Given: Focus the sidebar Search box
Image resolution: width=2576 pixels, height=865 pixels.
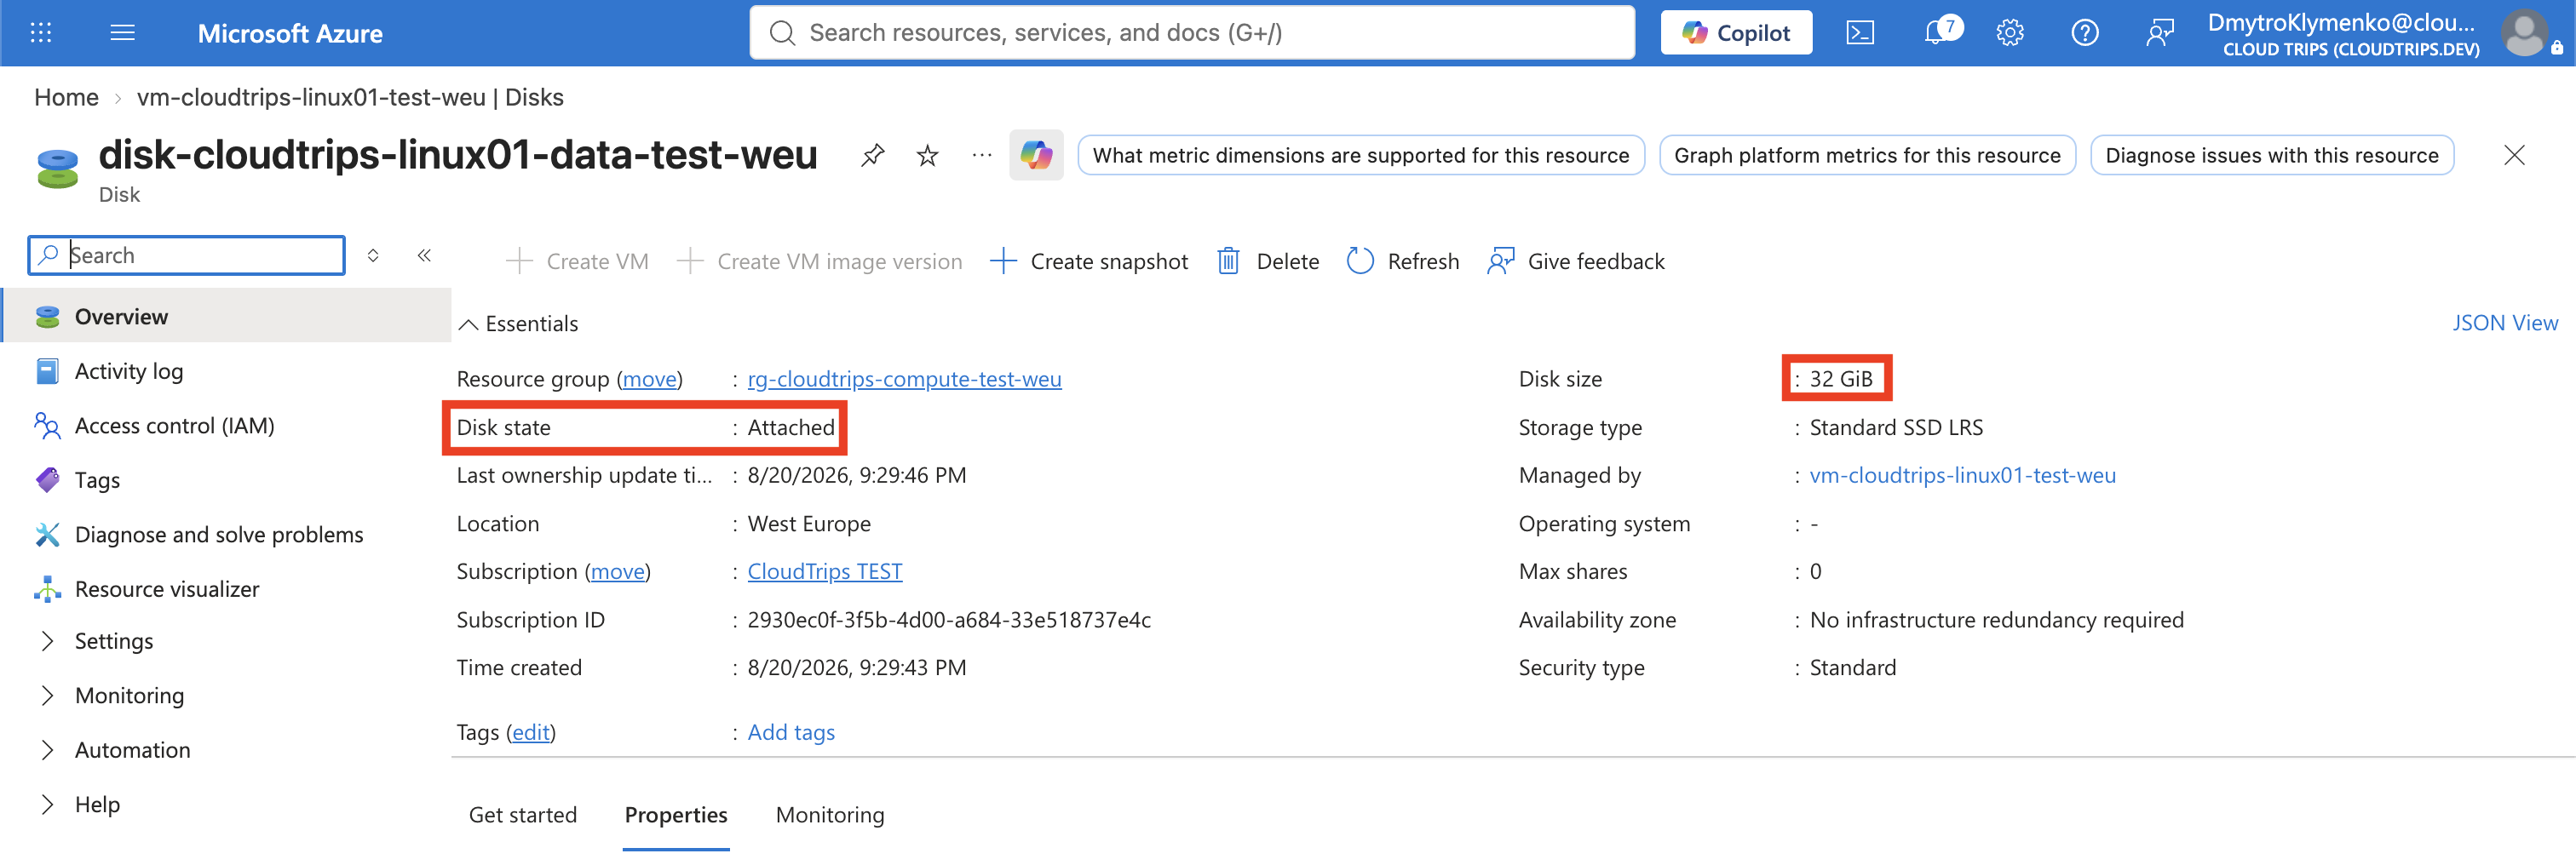Looking at the screenshot, I should coord(187,255).
